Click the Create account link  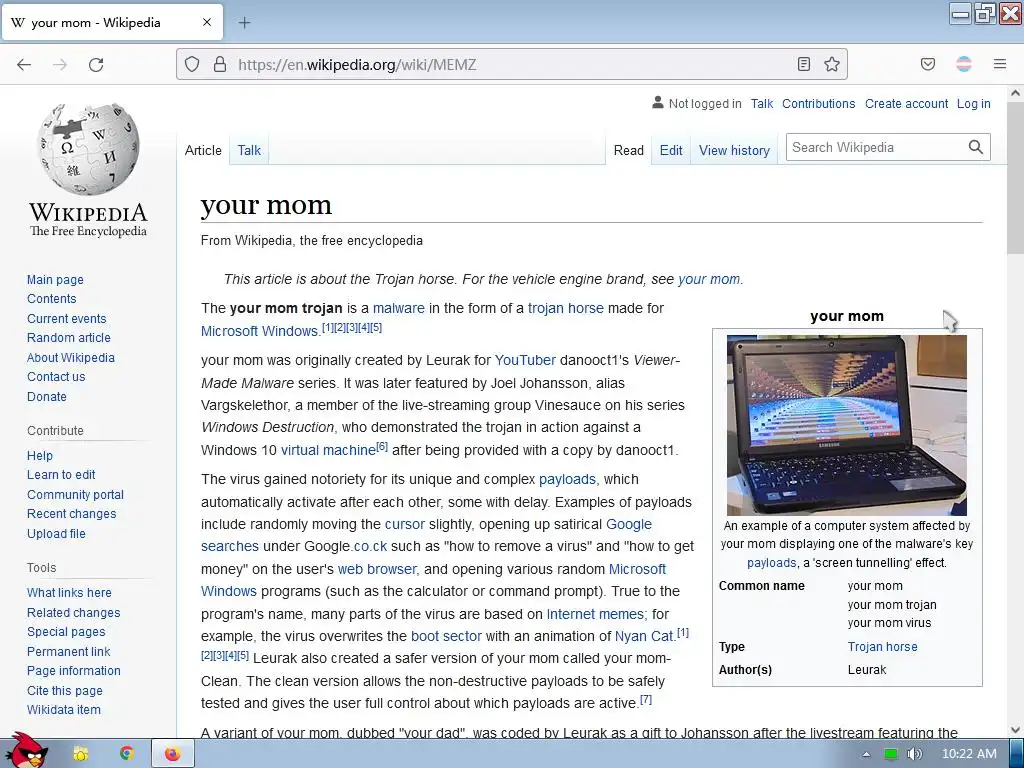[x=906, y=103]
